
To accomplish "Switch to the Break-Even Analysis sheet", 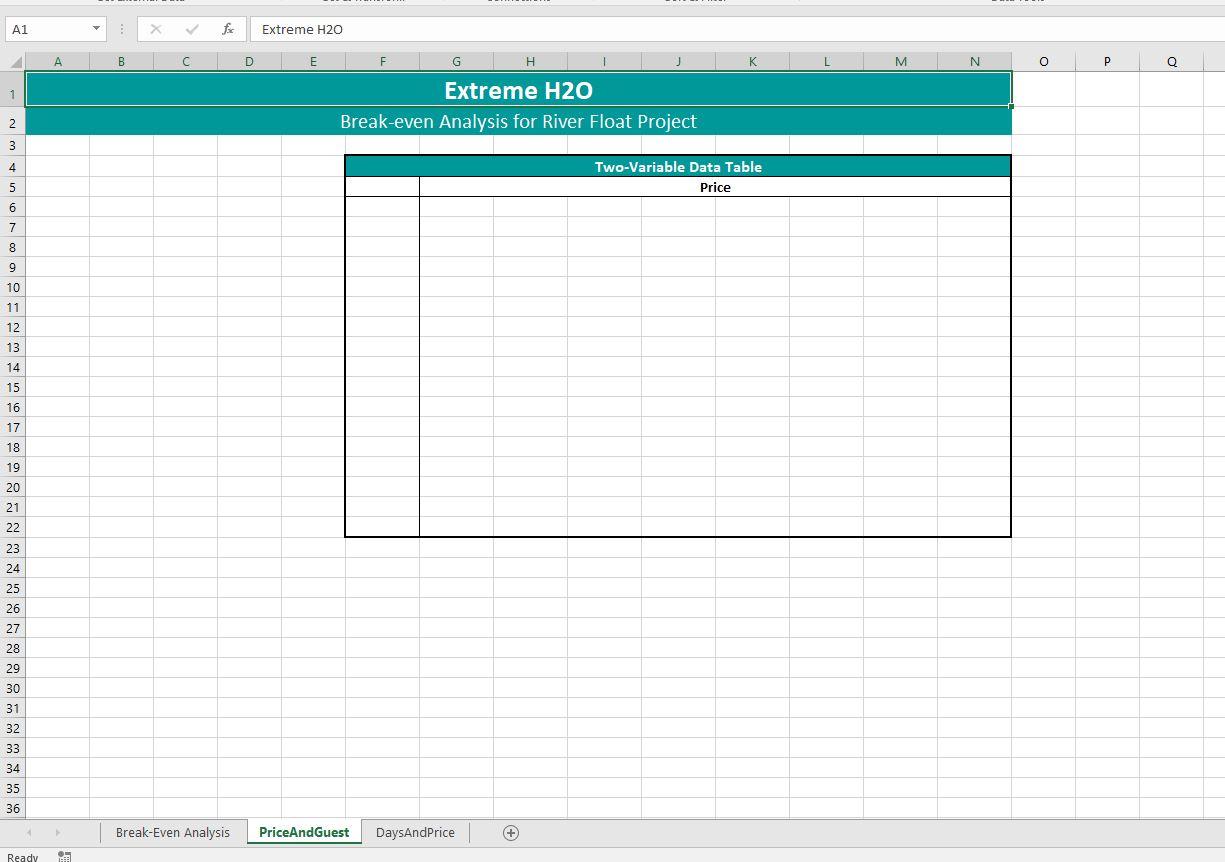I will pos(172,832).
